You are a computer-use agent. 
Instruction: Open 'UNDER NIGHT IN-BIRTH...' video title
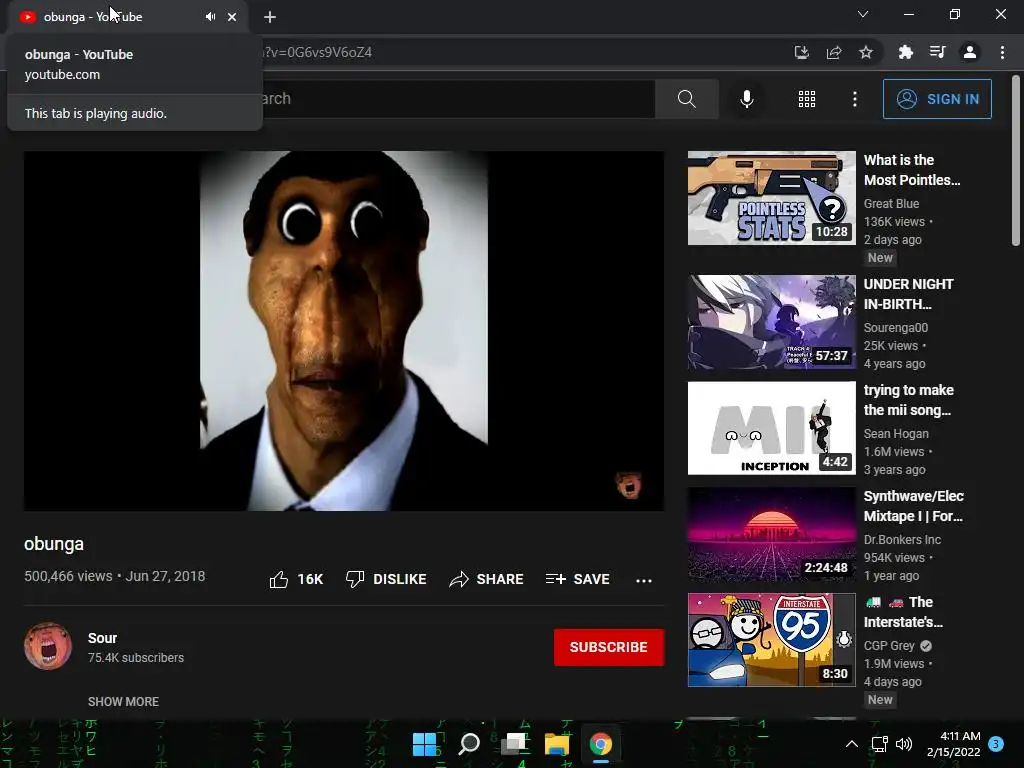point(908,294)
